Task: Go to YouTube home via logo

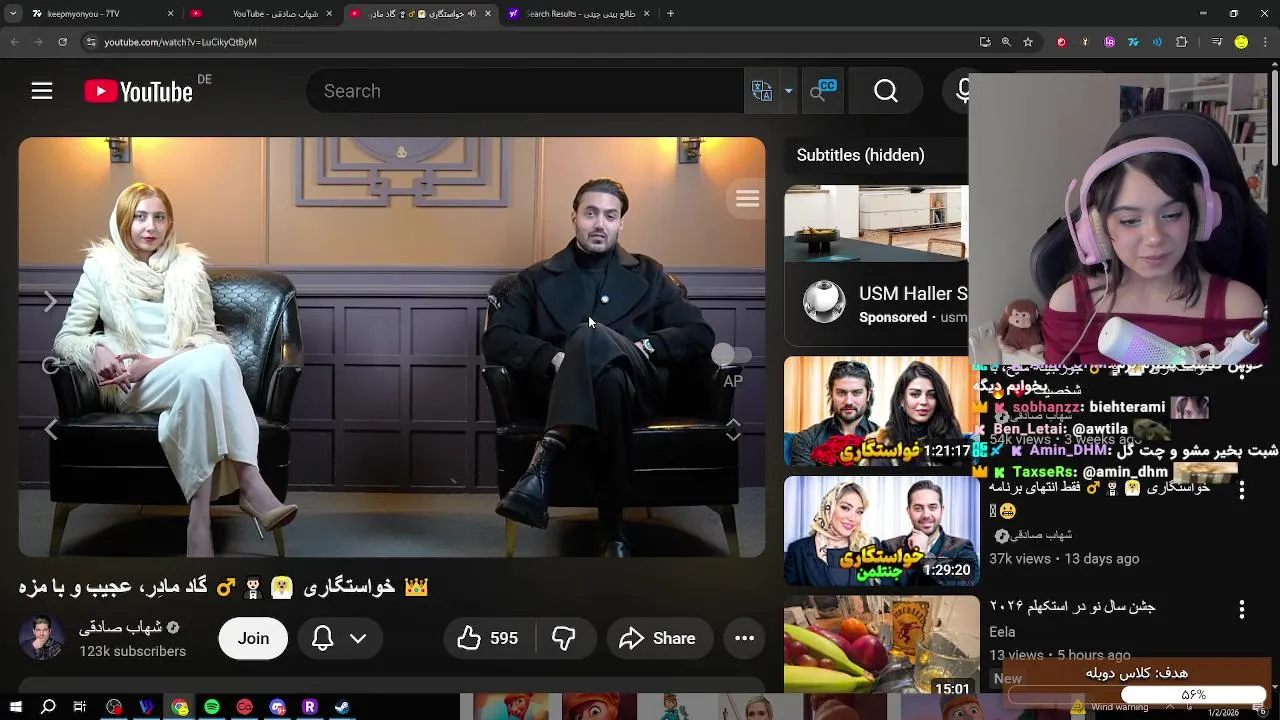Action: pos(138,91)
